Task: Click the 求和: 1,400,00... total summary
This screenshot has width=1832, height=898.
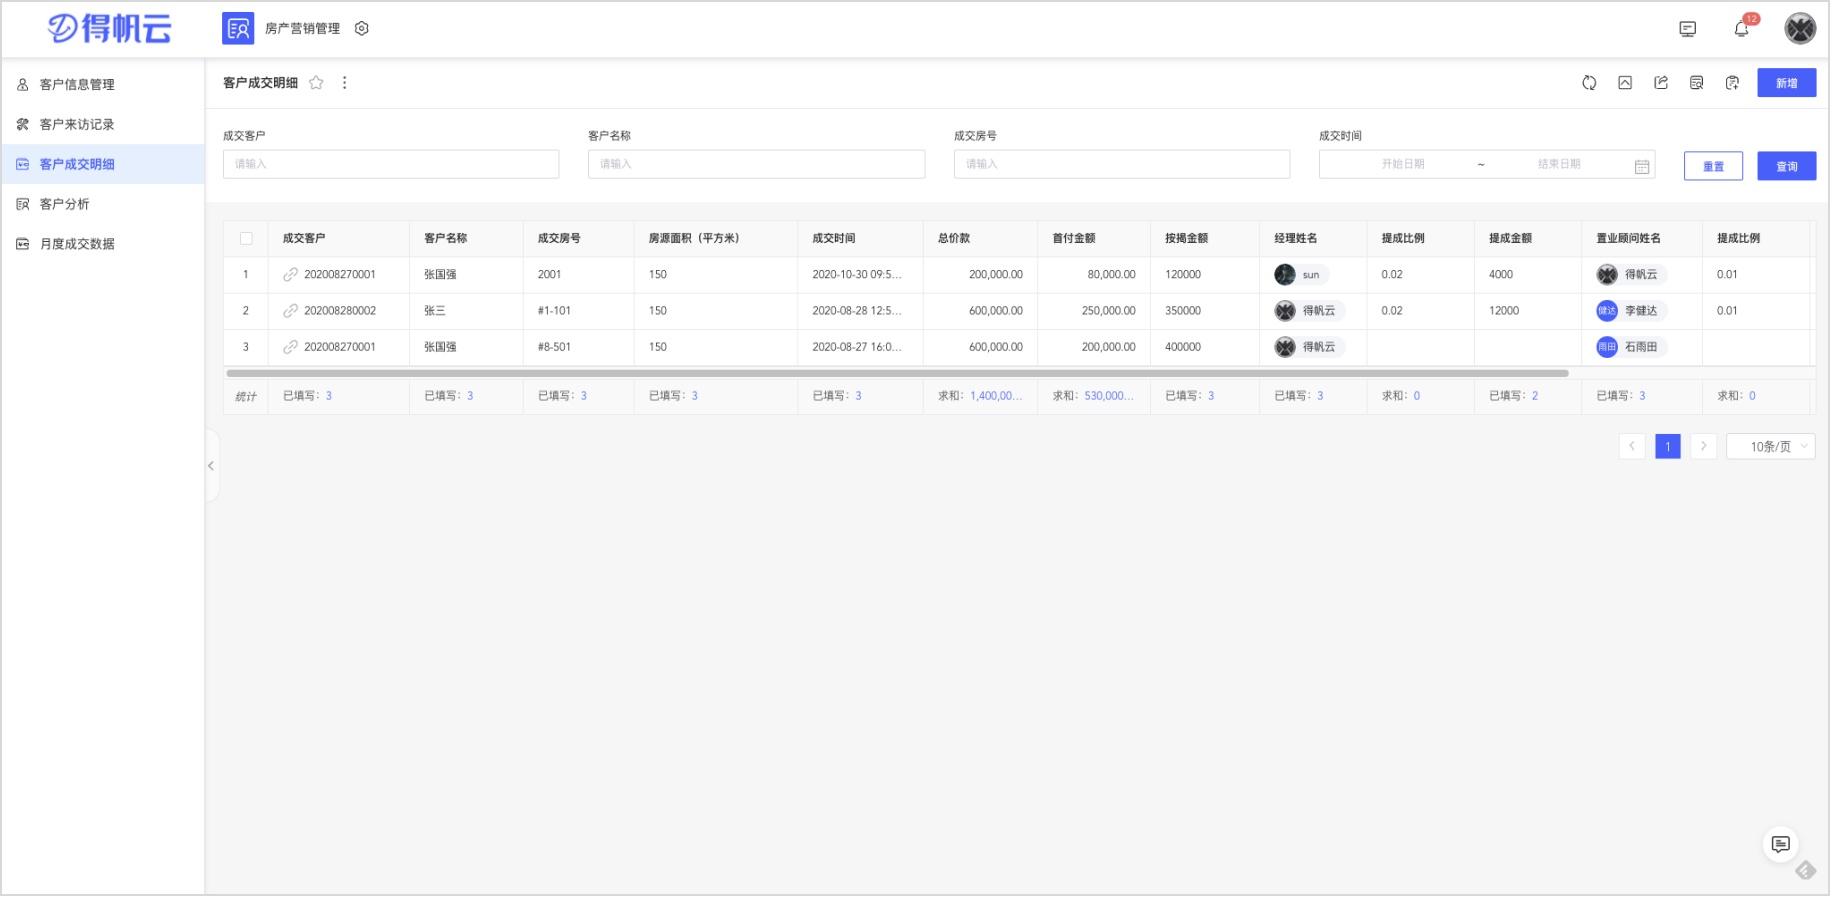Action: point(980,396)
